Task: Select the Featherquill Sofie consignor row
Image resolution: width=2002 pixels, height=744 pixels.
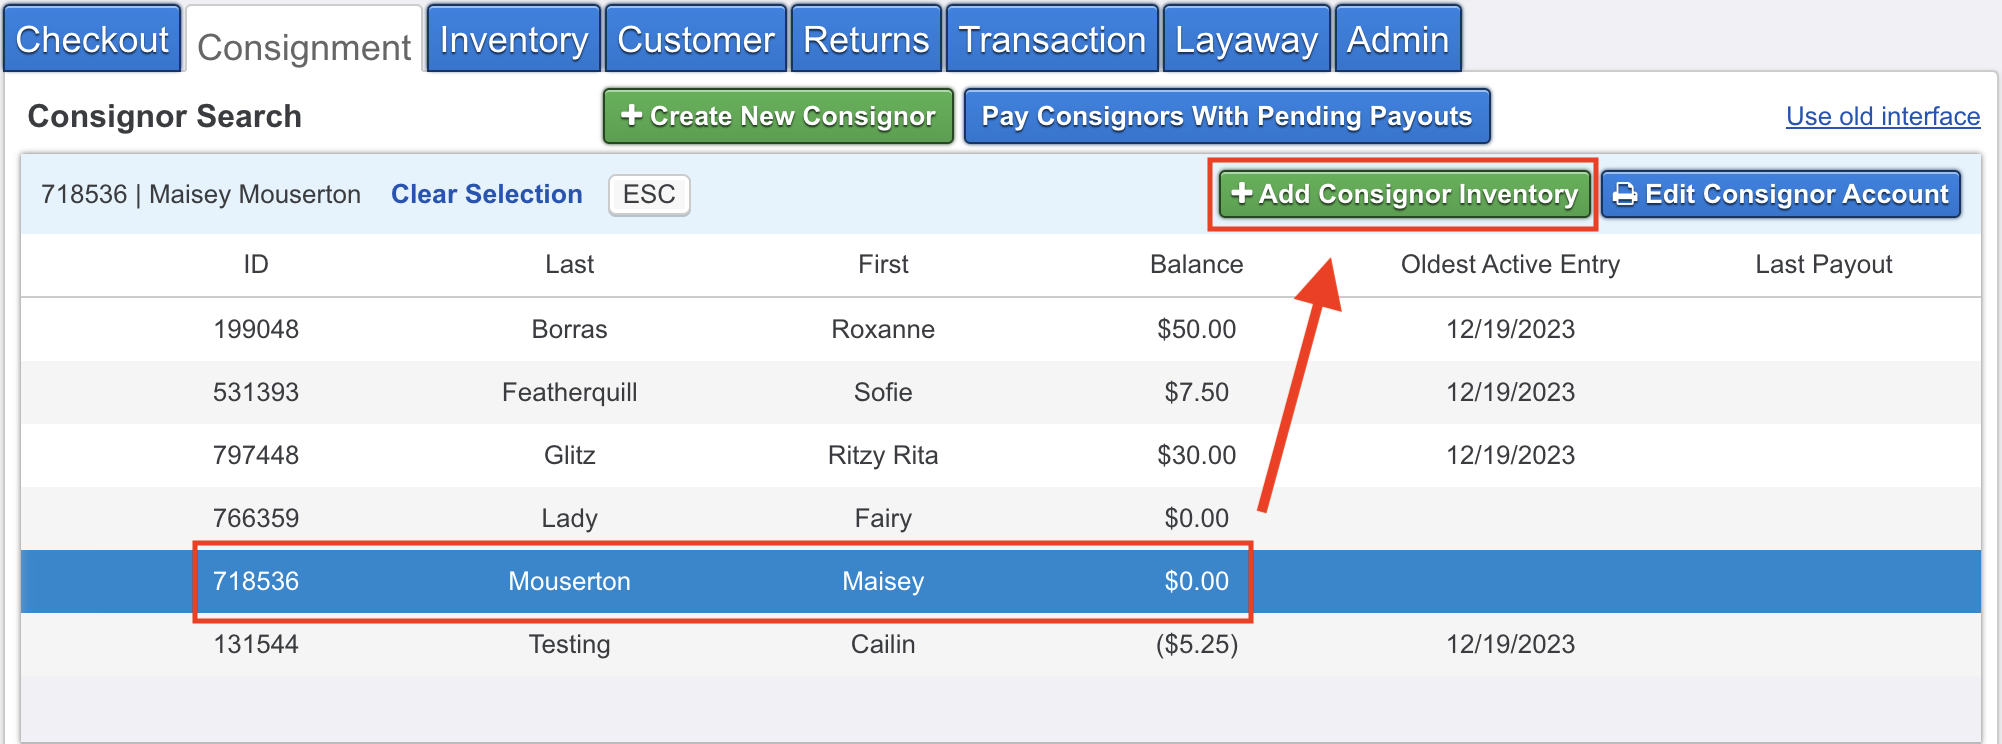Action: click(x=883, y=392)
